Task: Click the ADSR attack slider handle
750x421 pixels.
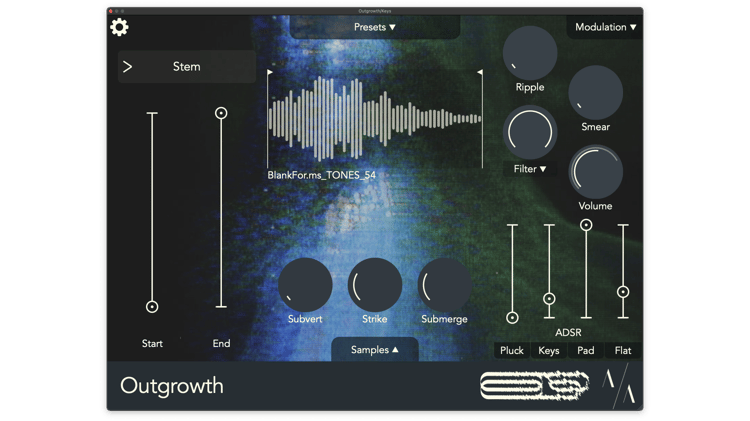Action: point(512,318)
